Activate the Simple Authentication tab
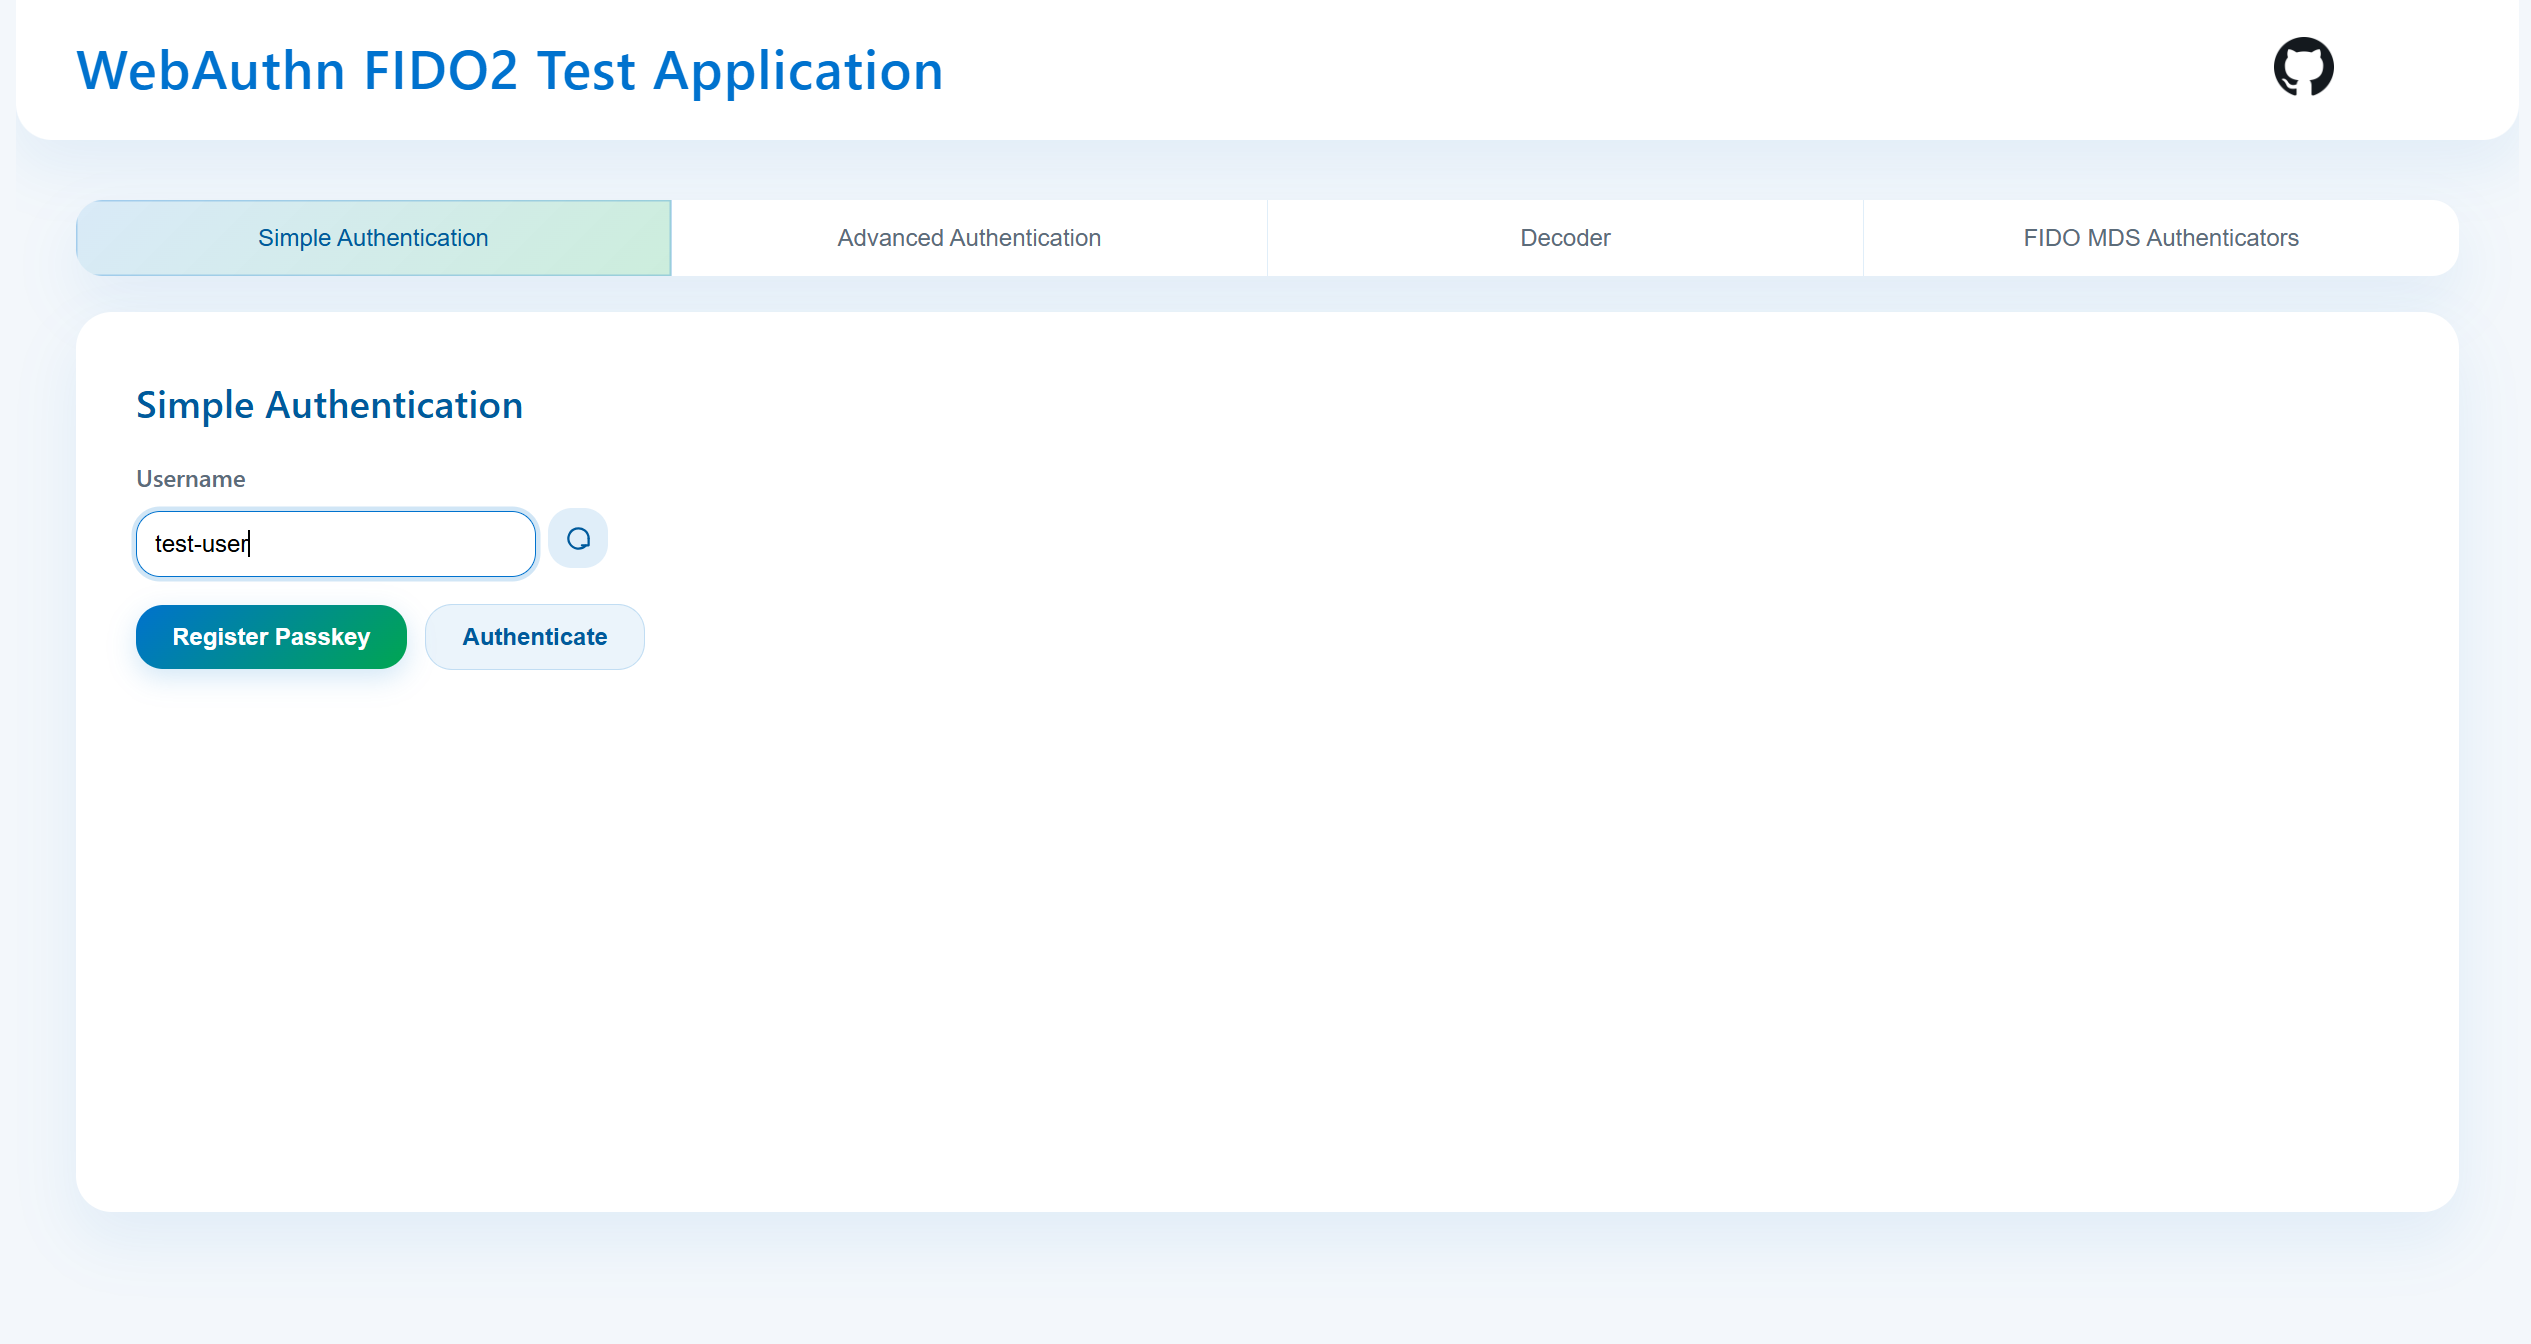The width and height of the screenshot is (2531, 1344). tap(373, 238)
